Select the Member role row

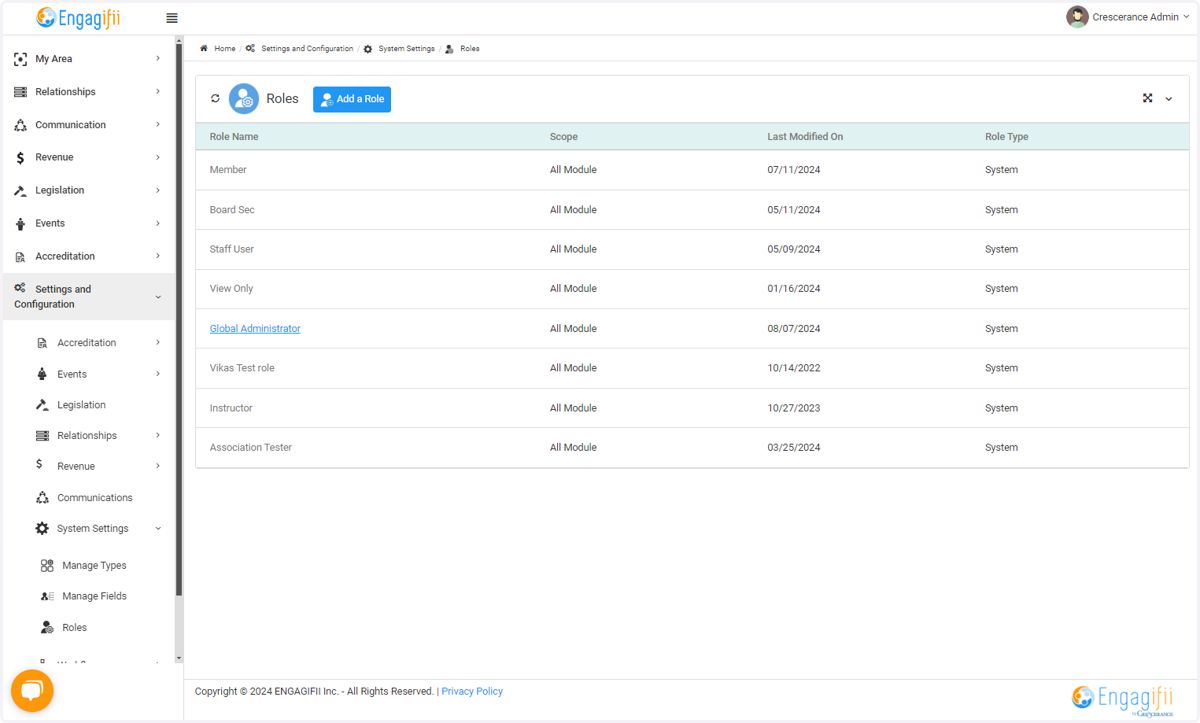pyautogui.click(x=692, y=170)
